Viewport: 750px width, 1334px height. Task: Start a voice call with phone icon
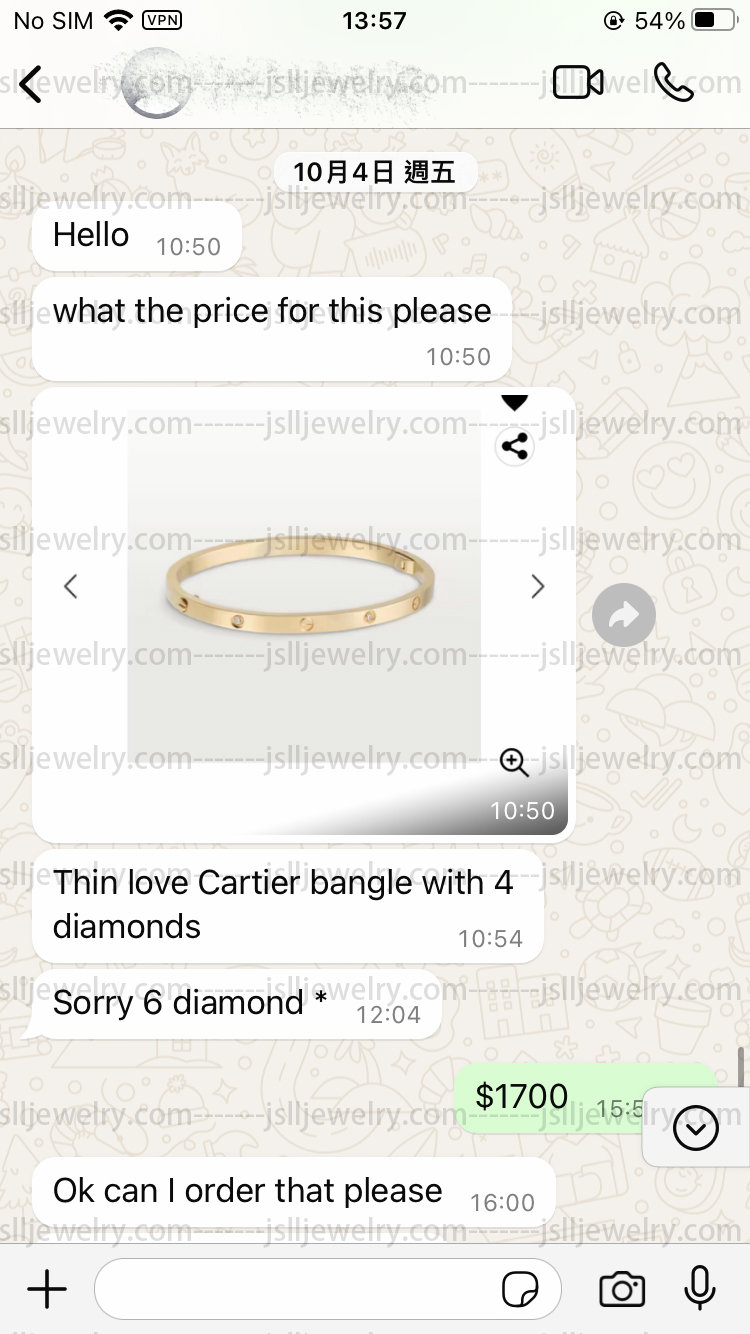[674, 83]
